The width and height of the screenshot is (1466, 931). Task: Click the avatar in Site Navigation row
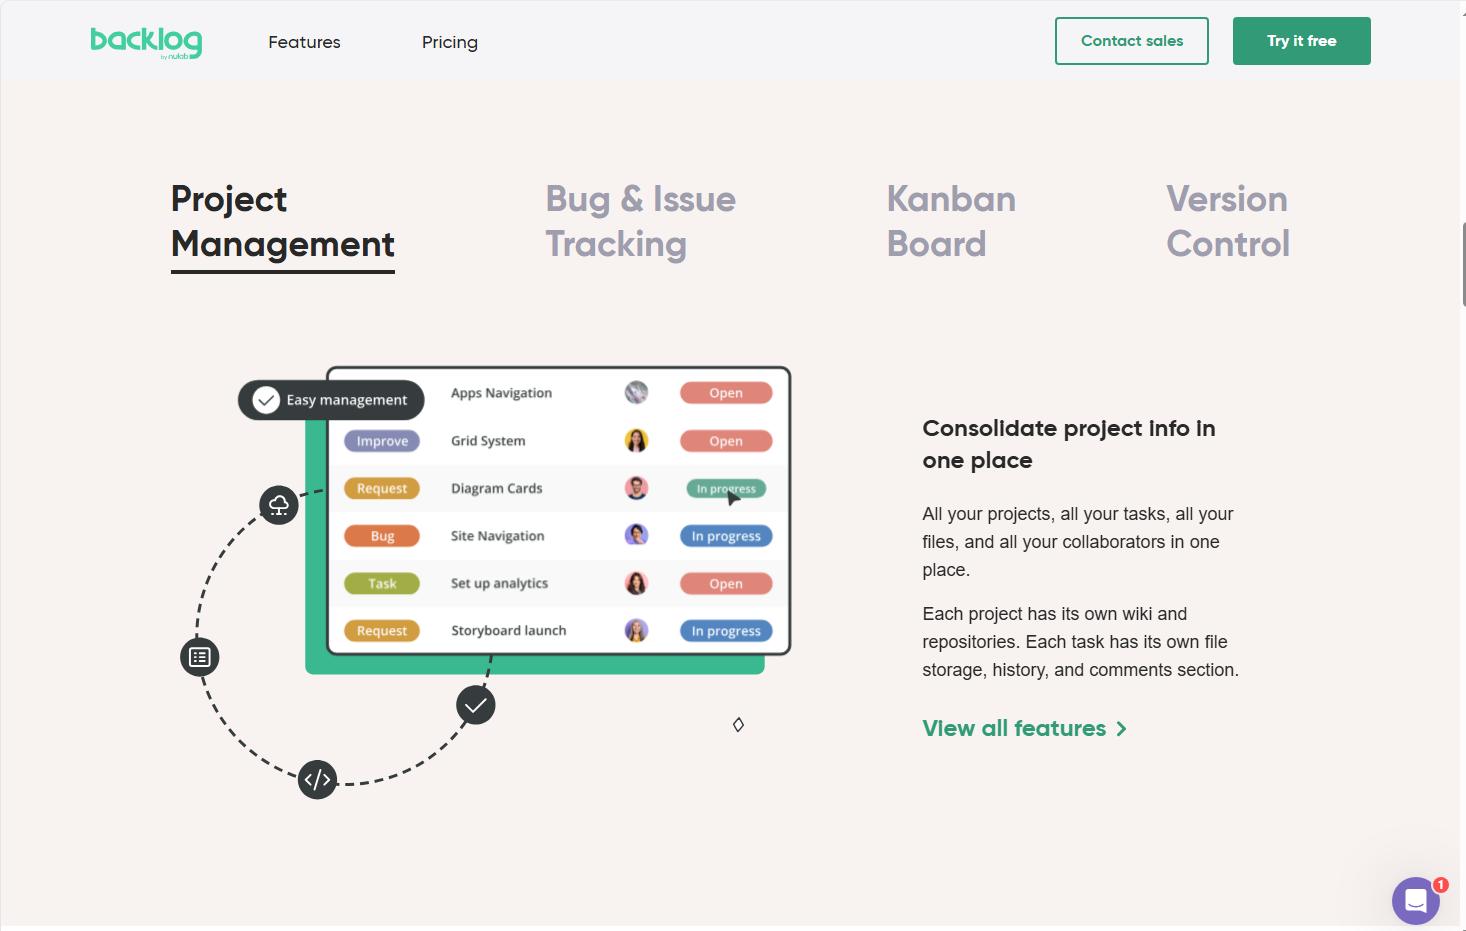636,535
